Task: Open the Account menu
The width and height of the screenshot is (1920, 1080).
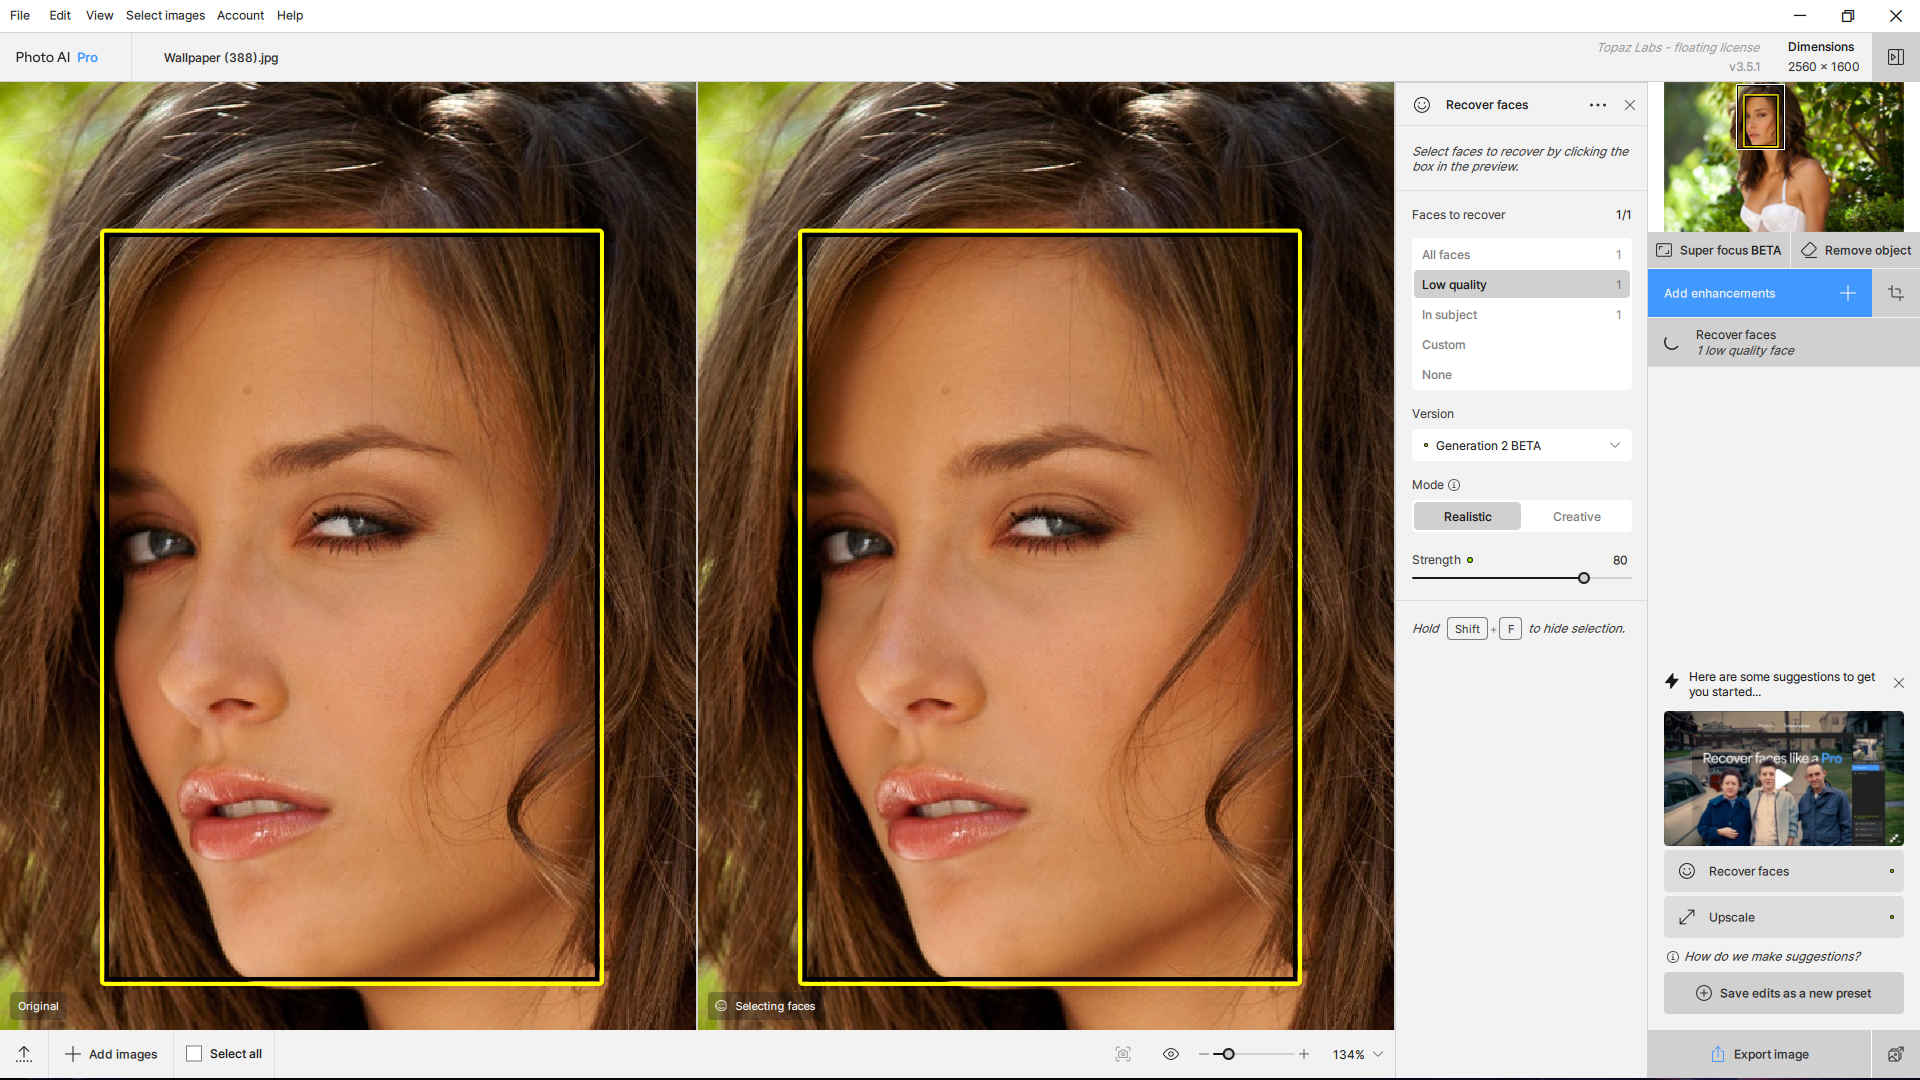Action: 240,15
